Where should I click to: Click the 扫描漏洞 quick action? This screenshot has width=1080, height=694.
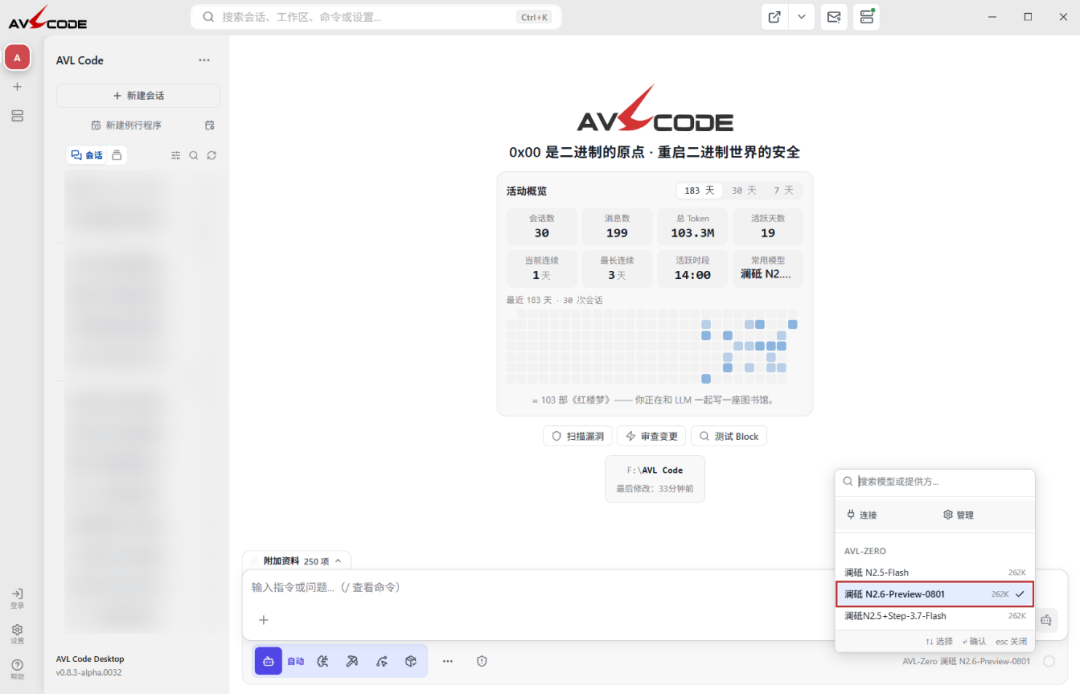coord(578,437)
